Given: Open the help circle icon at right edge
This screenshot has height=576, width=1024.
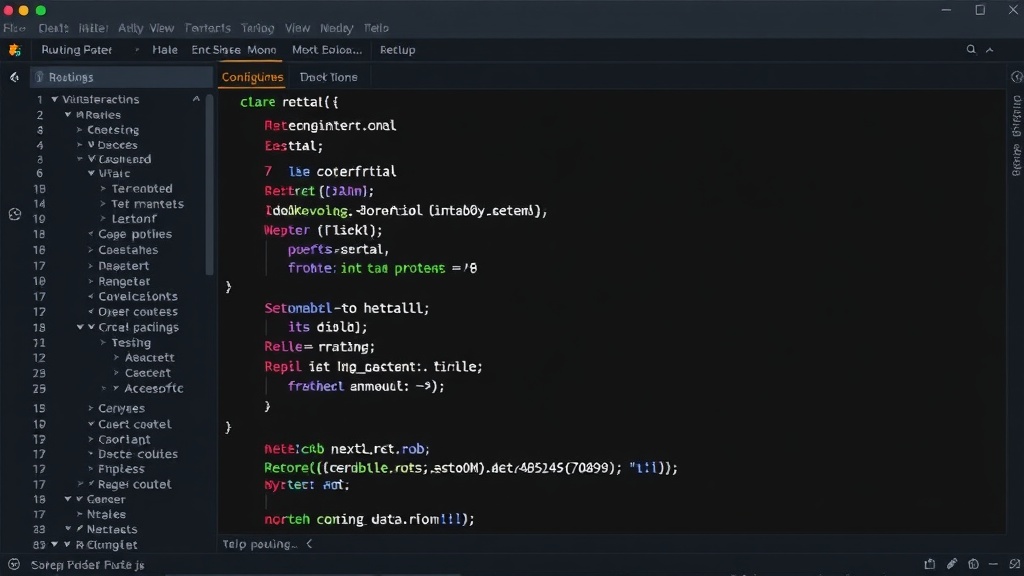Looking at the screenshot, I should coord(1017,77).
